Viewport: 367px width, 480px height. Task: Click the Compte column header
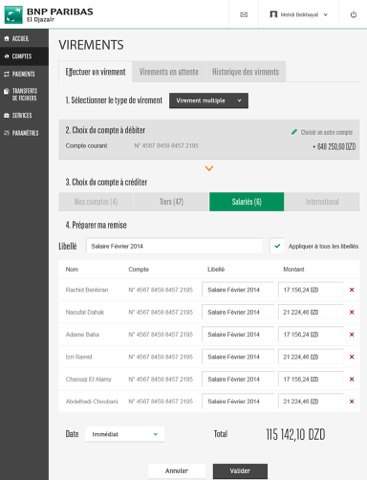(x=139, y=269)
